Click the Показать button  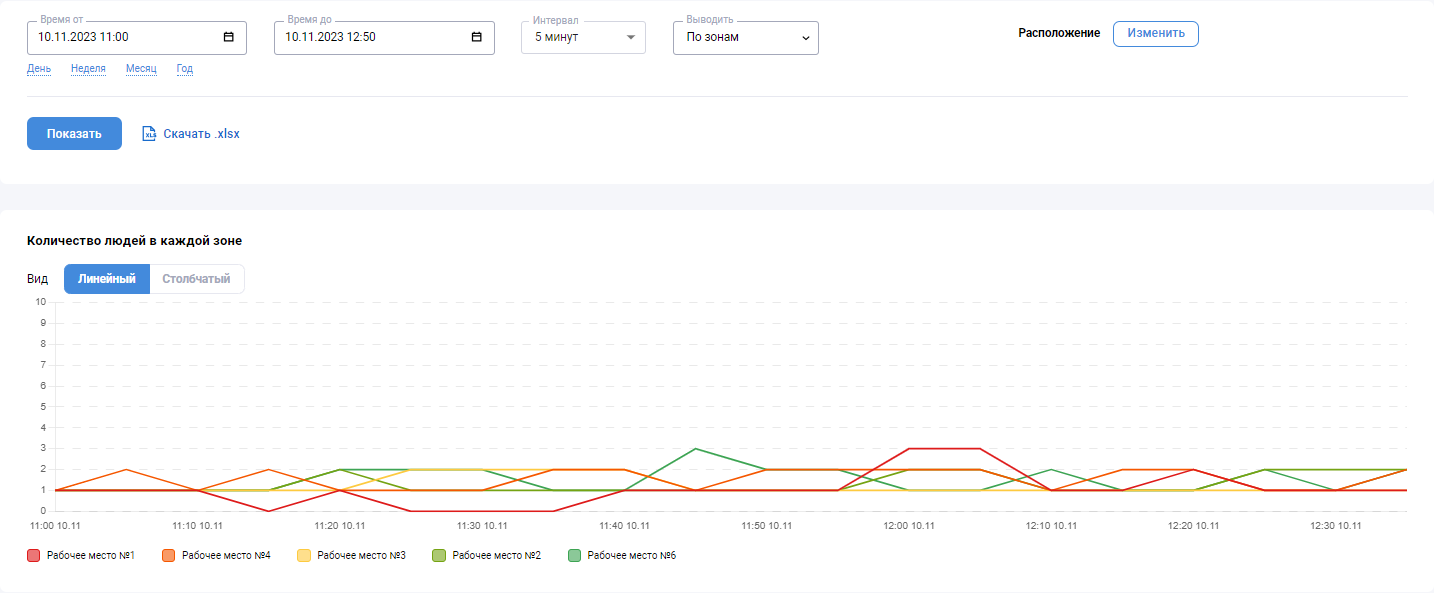74,134
